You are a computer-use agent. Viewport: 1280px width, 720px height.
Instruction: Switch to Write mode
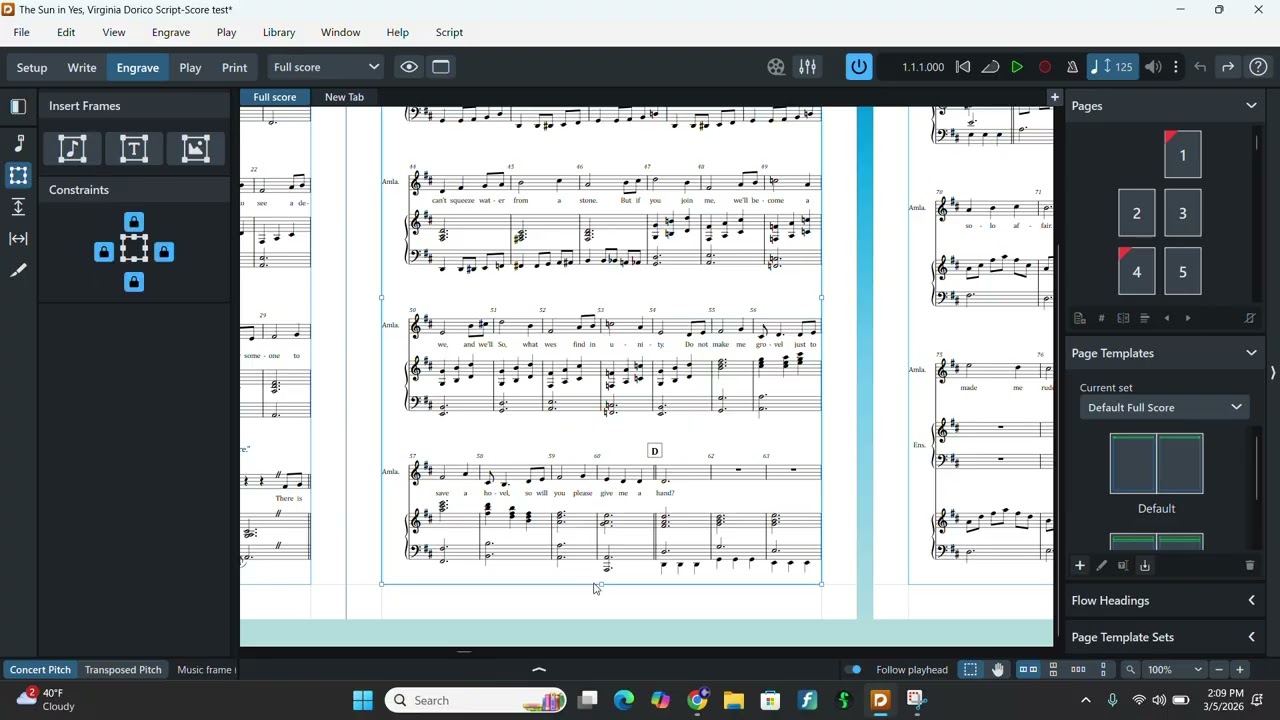point(82,68)
